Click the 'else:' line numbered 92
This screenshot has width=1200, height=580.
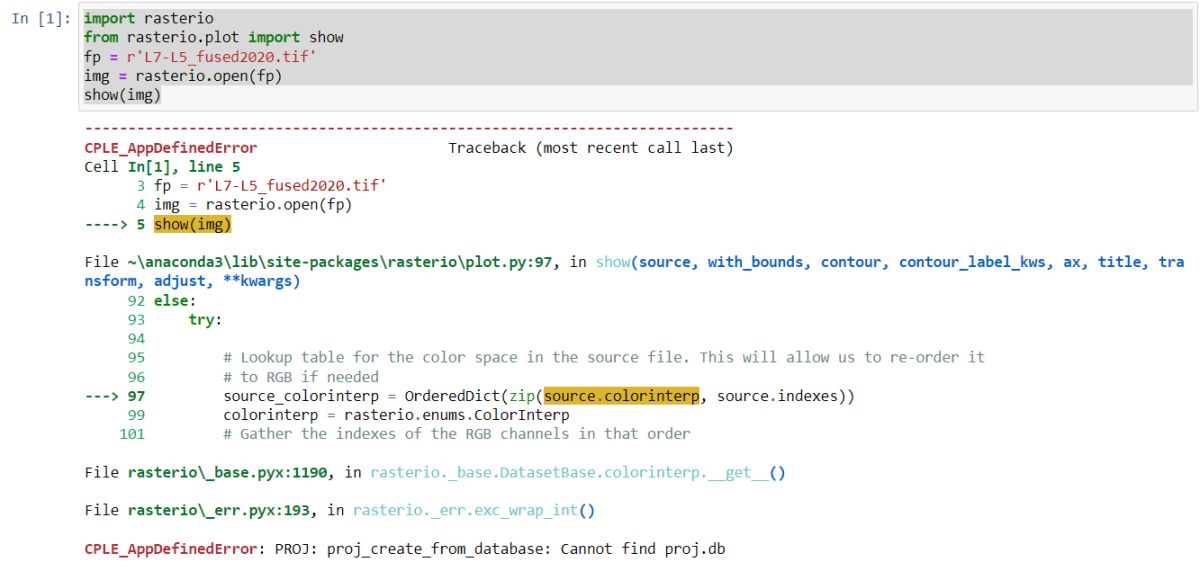[x=162, y=300]
